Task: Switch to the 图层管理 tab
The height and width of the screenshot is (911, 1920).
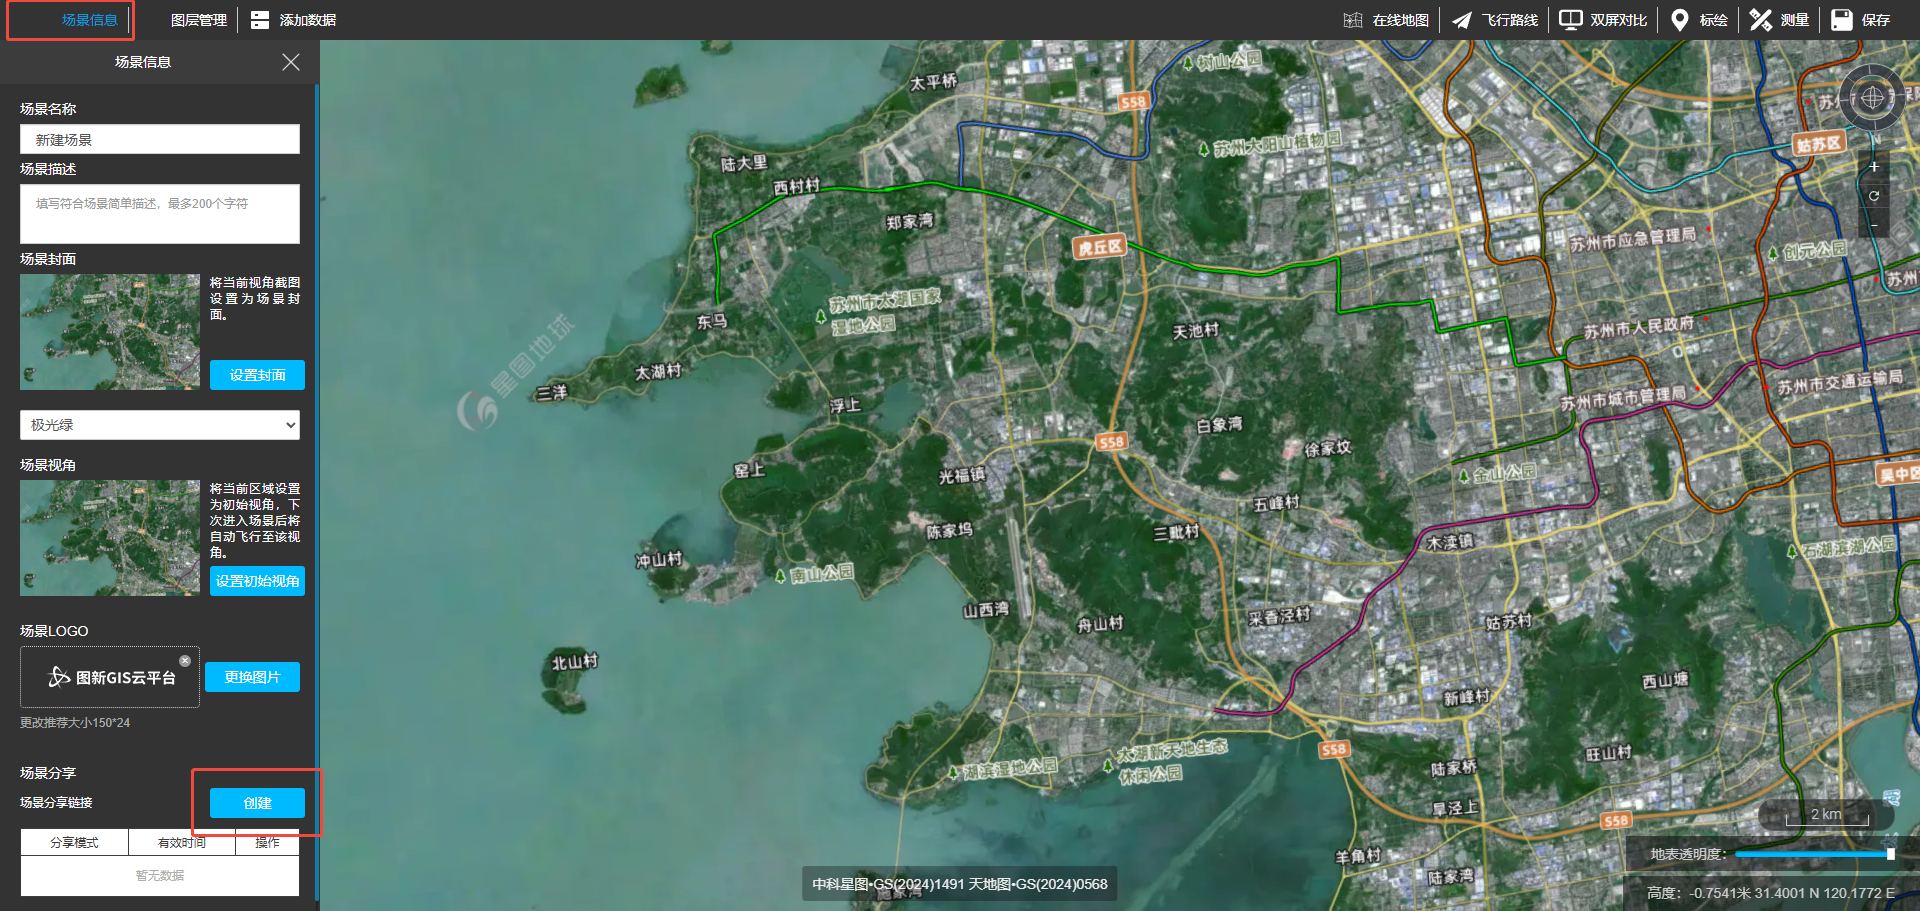Action: pyautogui.click(x=198, y=20)
